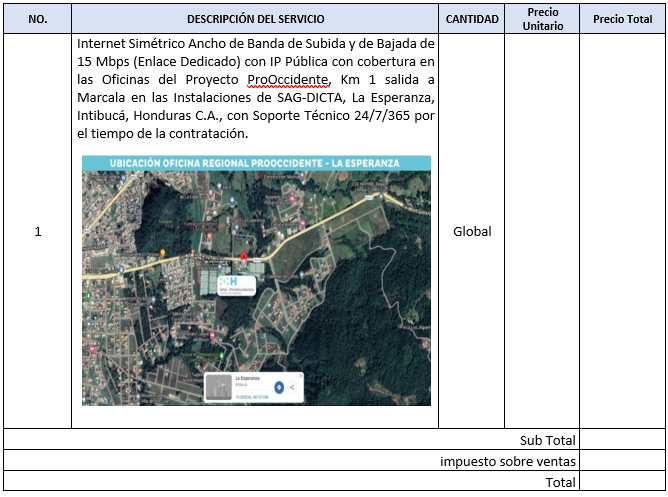
Task: Select the La Esperanza title in the info card
Action: 247,379
